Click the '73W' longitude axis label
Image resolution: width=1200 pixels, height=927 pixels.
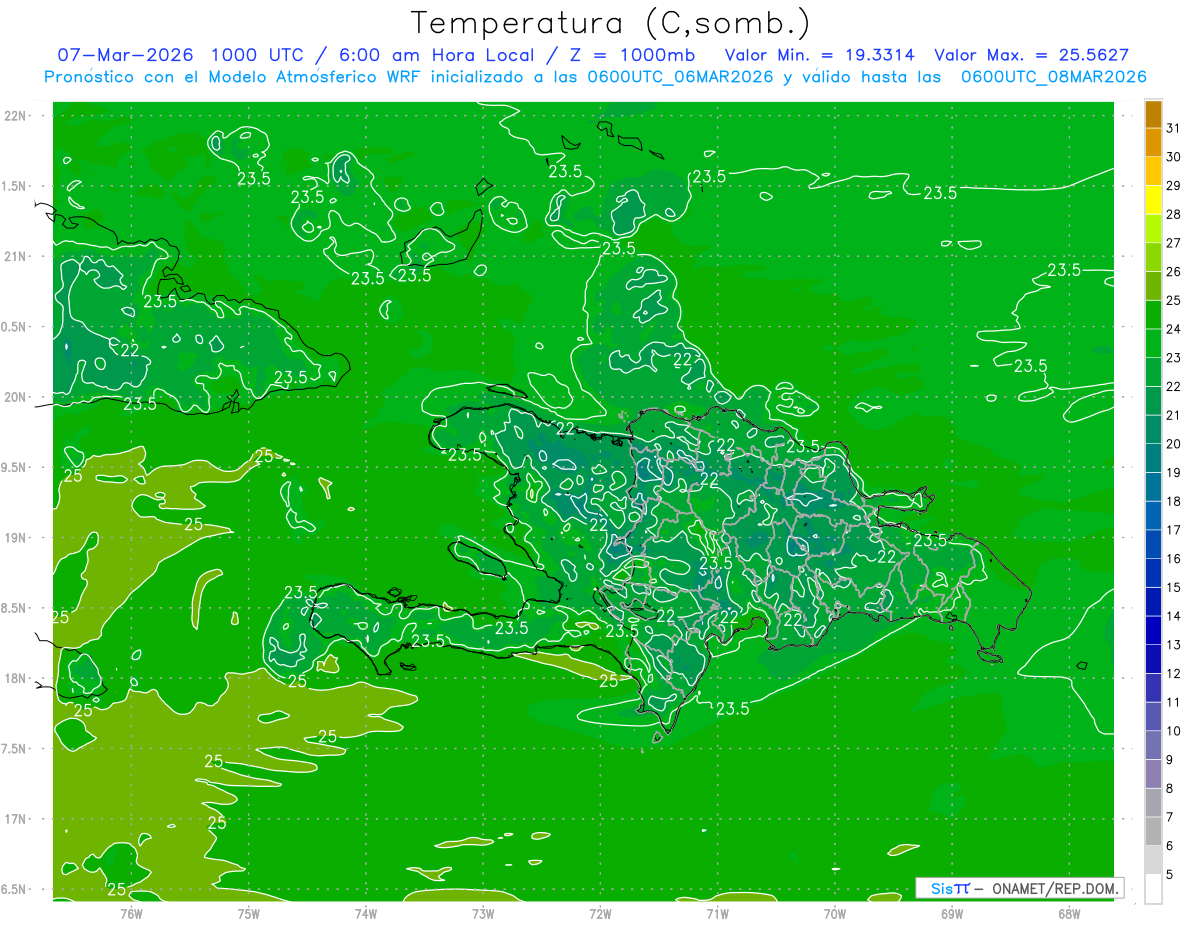pos(483,913)
